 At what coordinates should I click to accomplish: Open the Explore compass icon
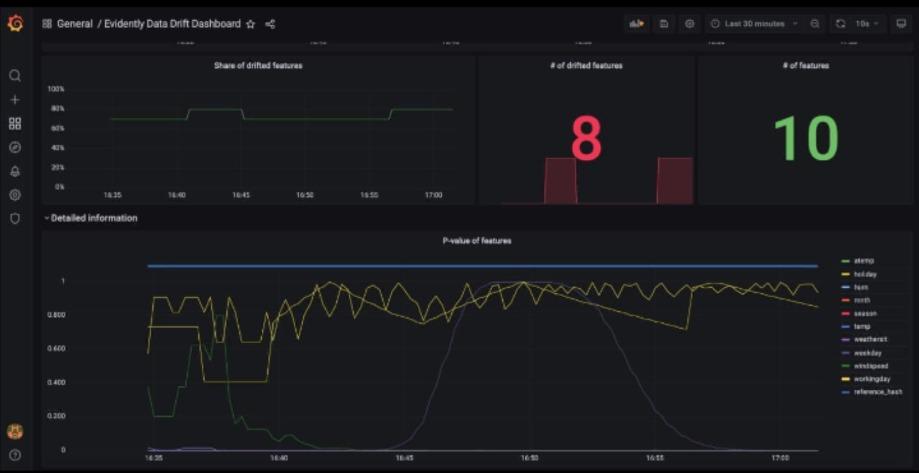pos(15,148)
